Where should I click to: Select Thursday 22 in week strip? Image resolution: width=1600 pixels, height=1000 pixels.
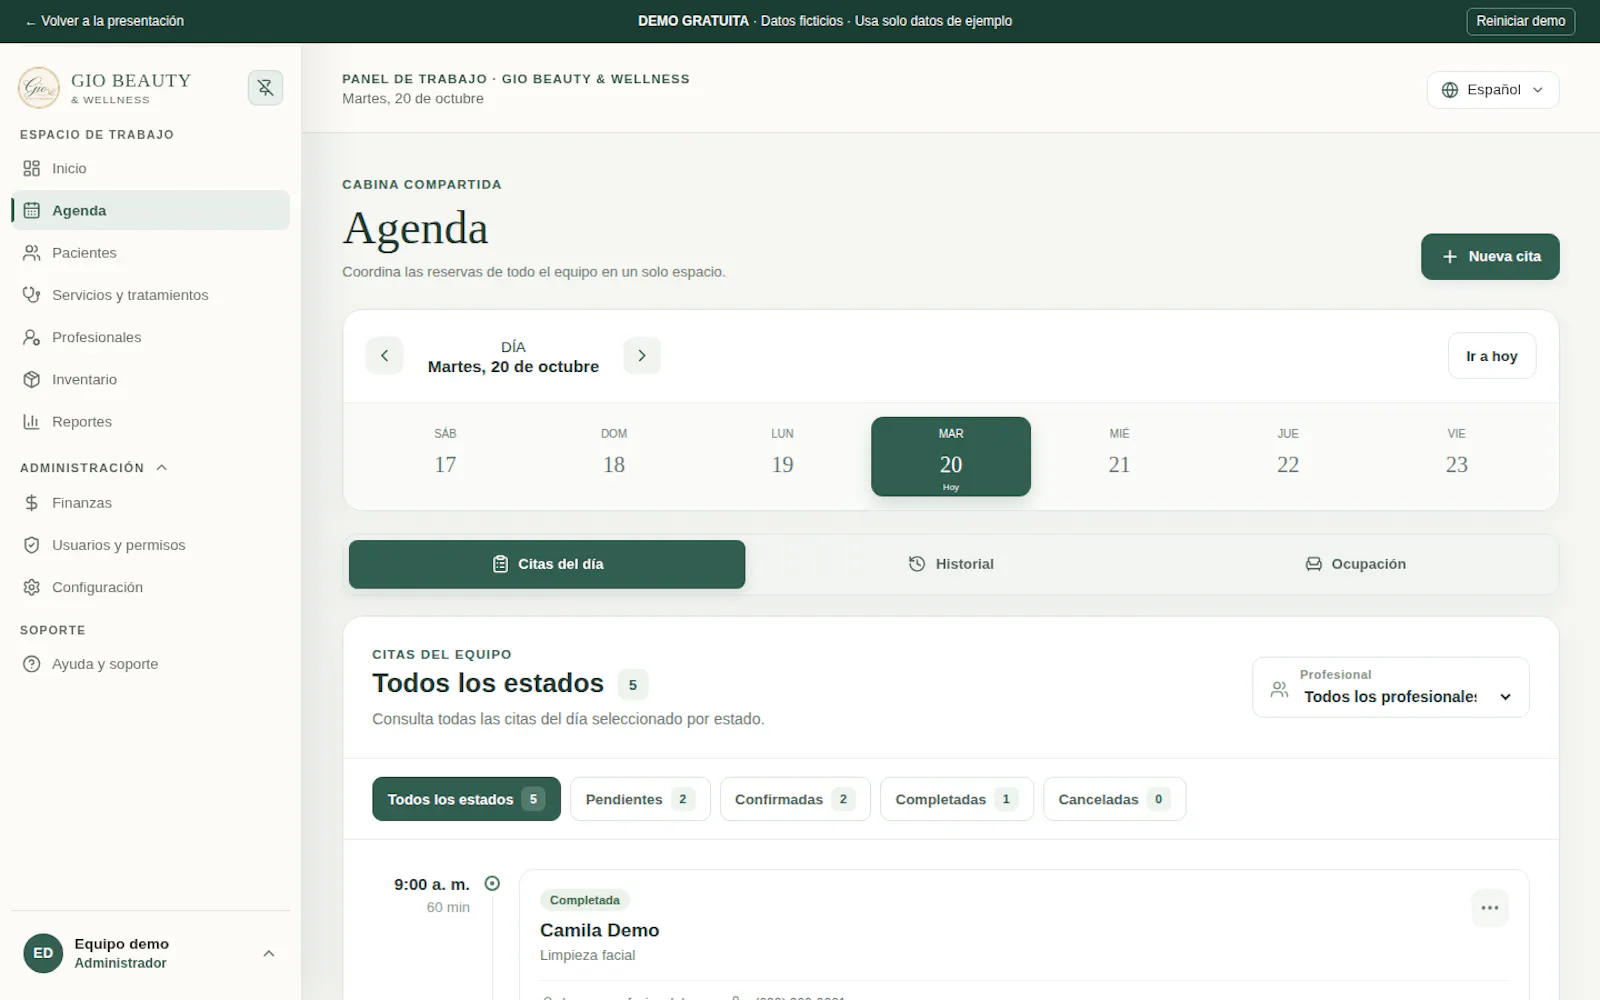click(x=1288, y=456)
